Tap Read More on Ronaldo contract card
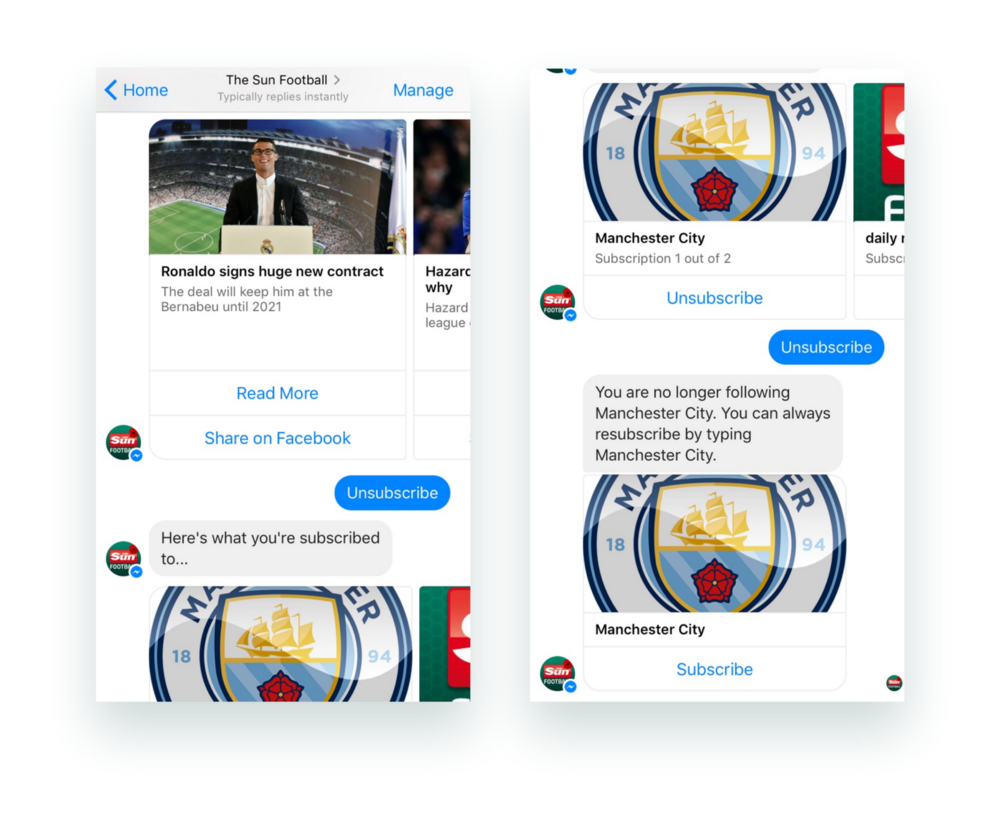Image resolution: width=1000 pixels, height=825 pixels. click(277, 393)
